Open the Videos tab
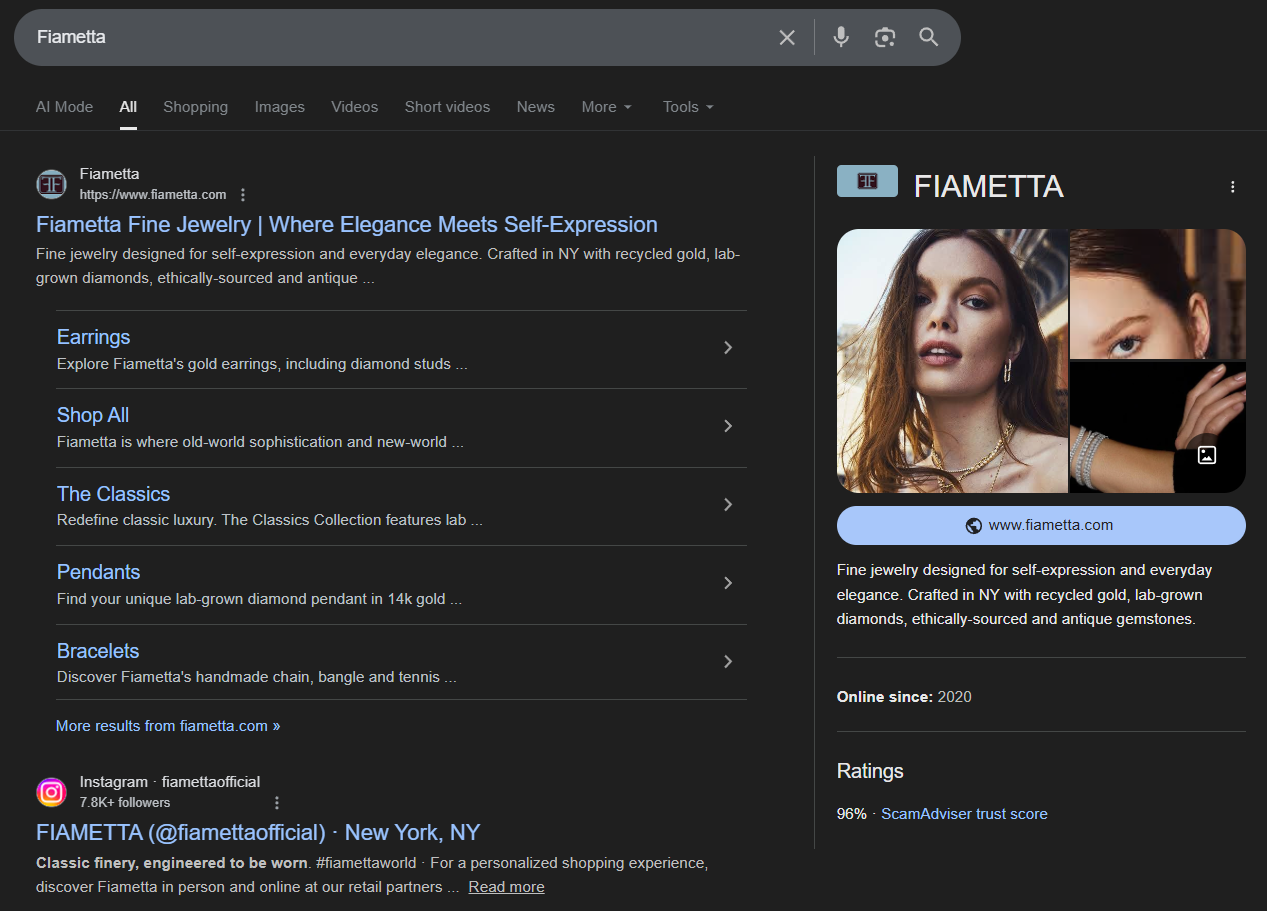Viewport: 1267px width, 911px height. click(x=355, y=107)
